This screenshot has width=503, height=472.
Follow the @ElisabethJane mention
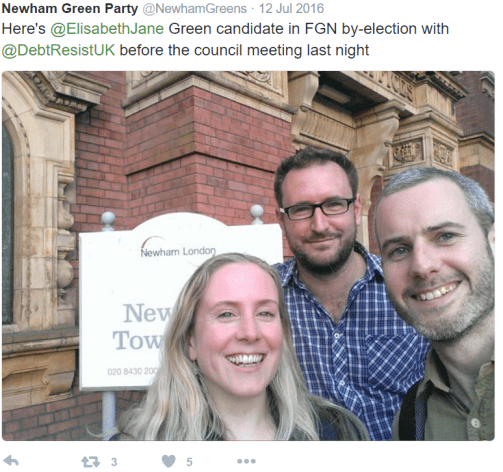pyautogui.click(x=107, y=29)
